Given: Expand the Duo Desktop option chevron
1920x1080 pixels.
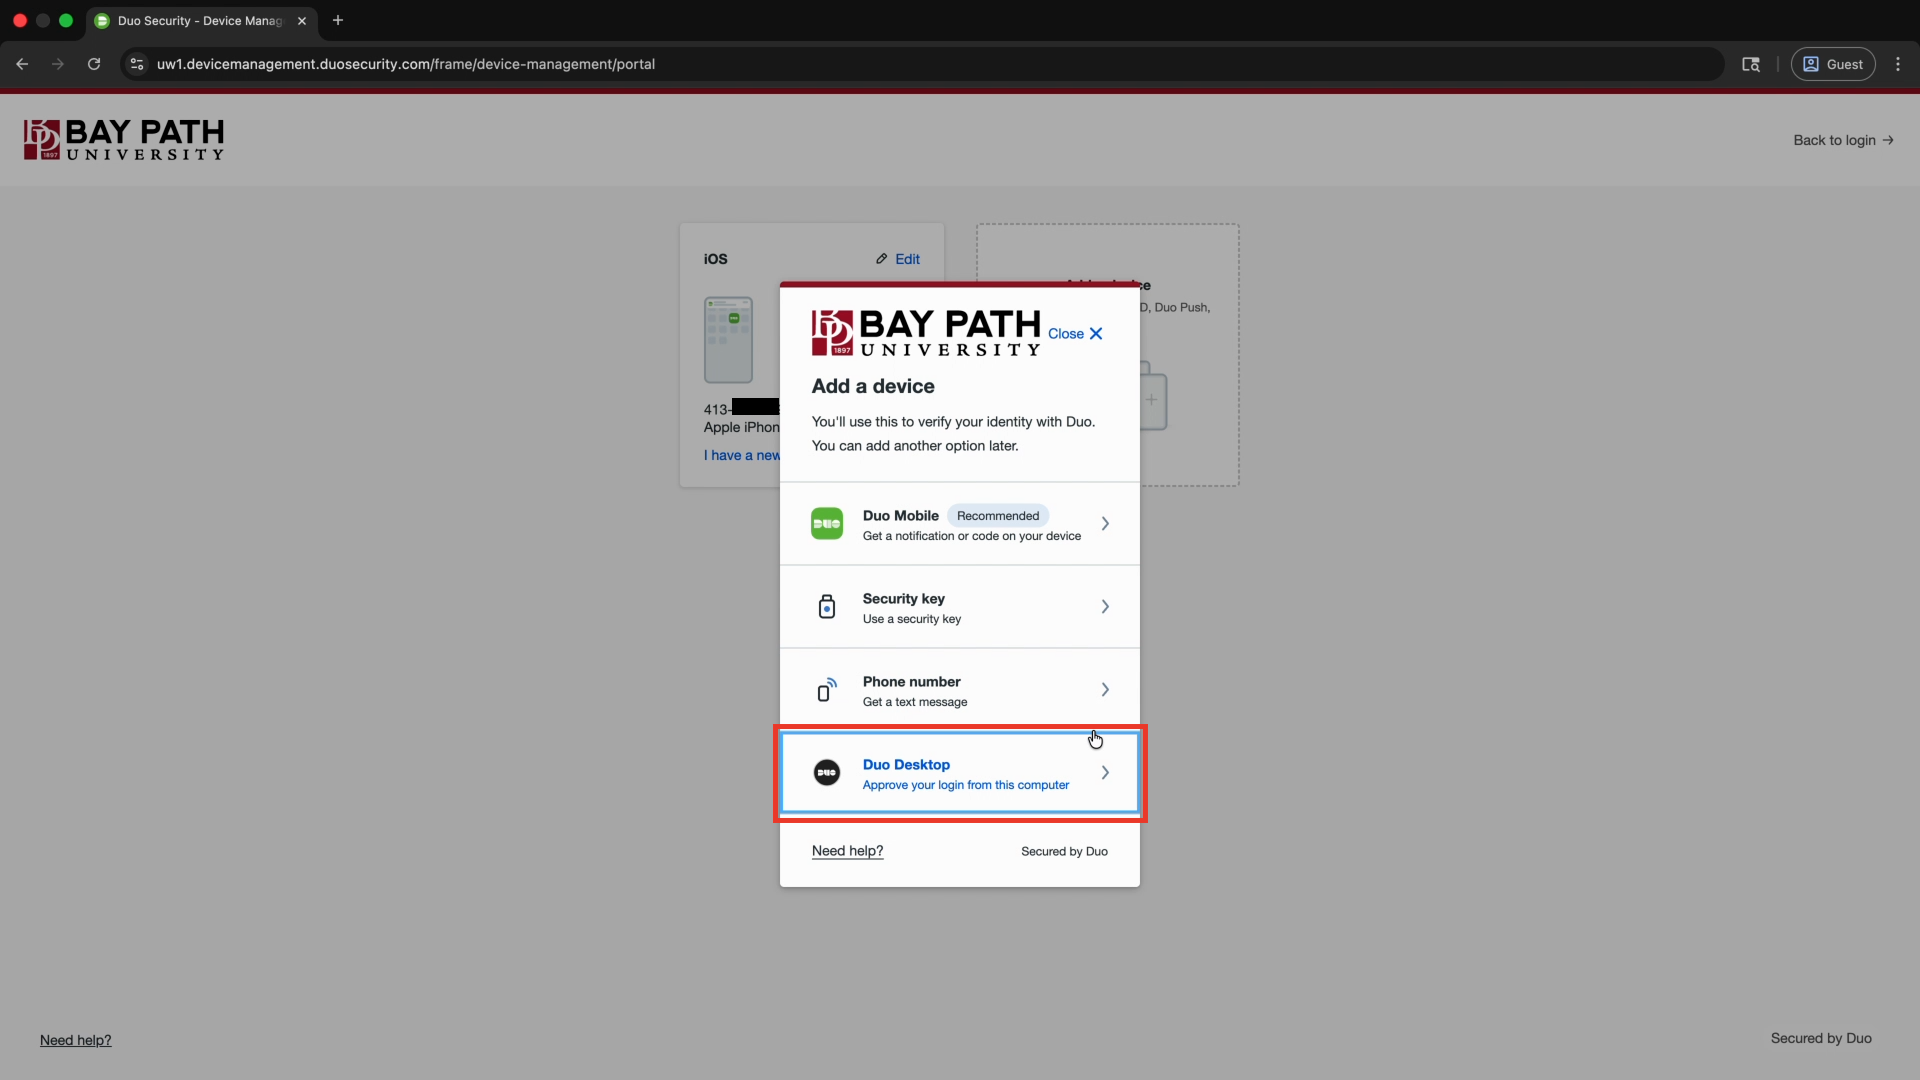Looking at the screenshot, I should pyautogui.click(x=1105, y=772).
